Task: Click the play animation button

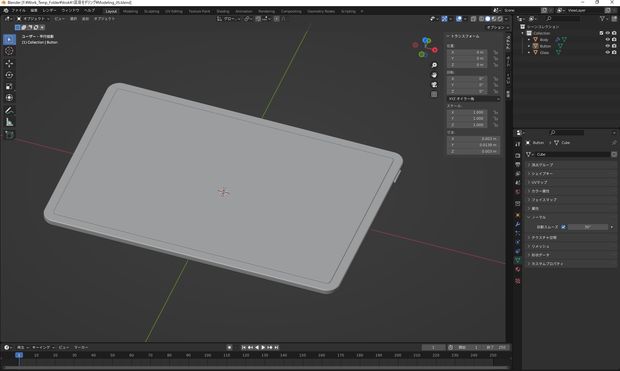Action: [263, 347]
